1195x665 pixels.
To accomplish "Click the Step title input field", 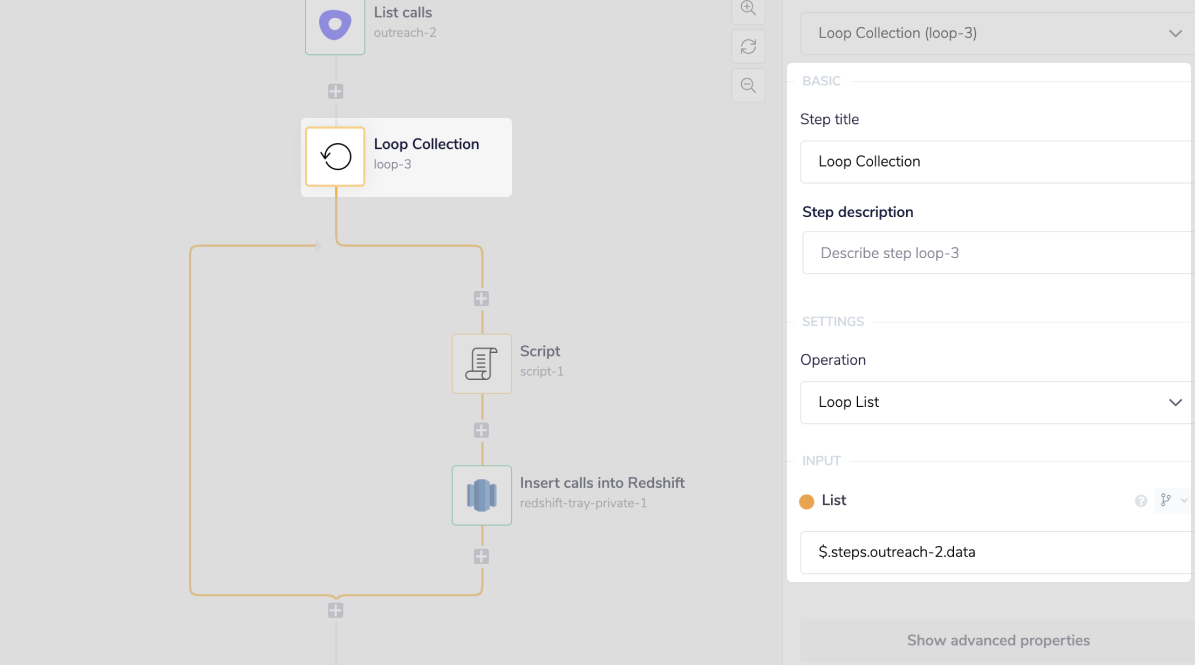I will [x=997, y=162].
